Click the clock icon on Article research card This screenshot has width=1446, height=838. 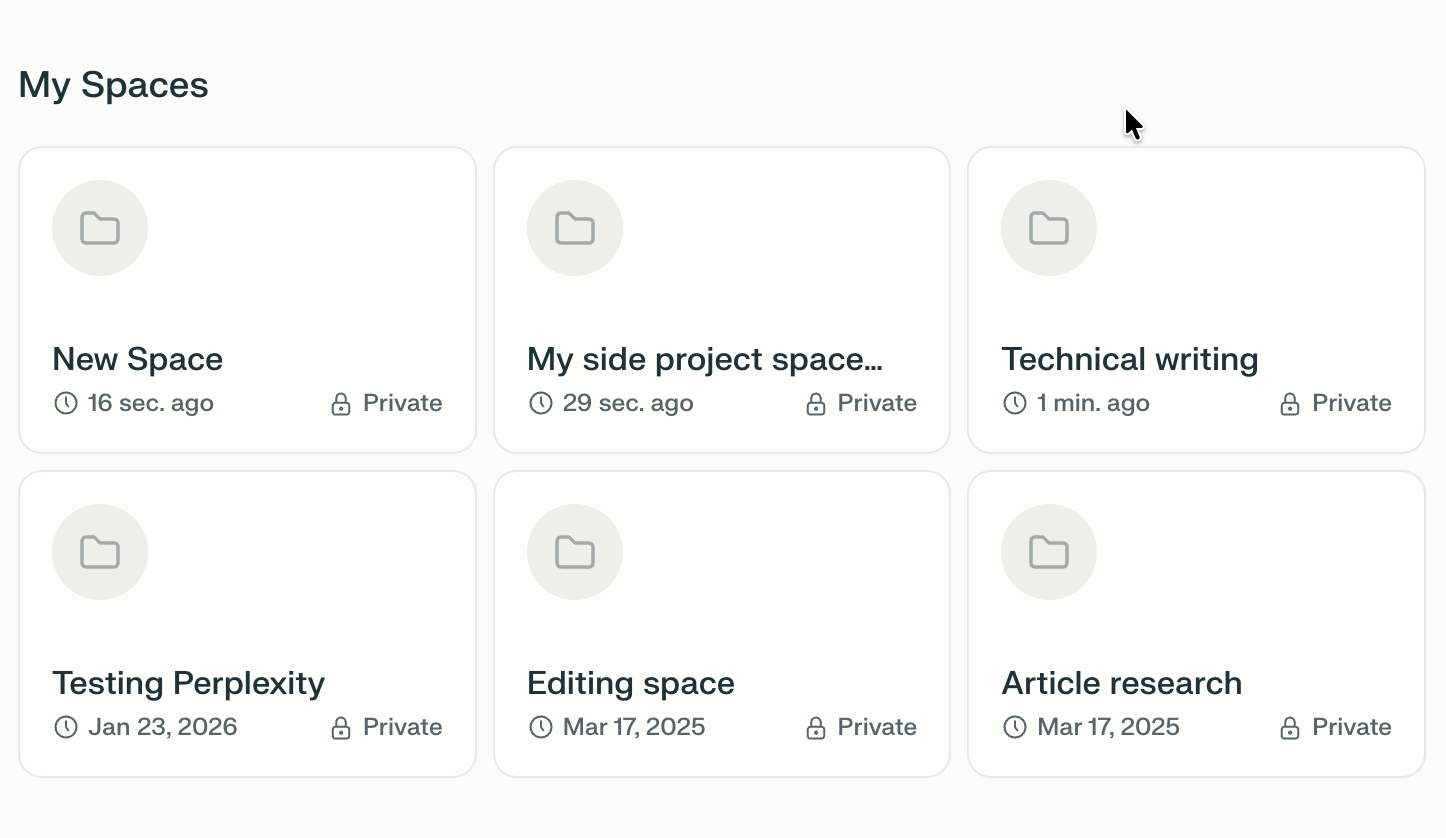[x=1015, y=727]
